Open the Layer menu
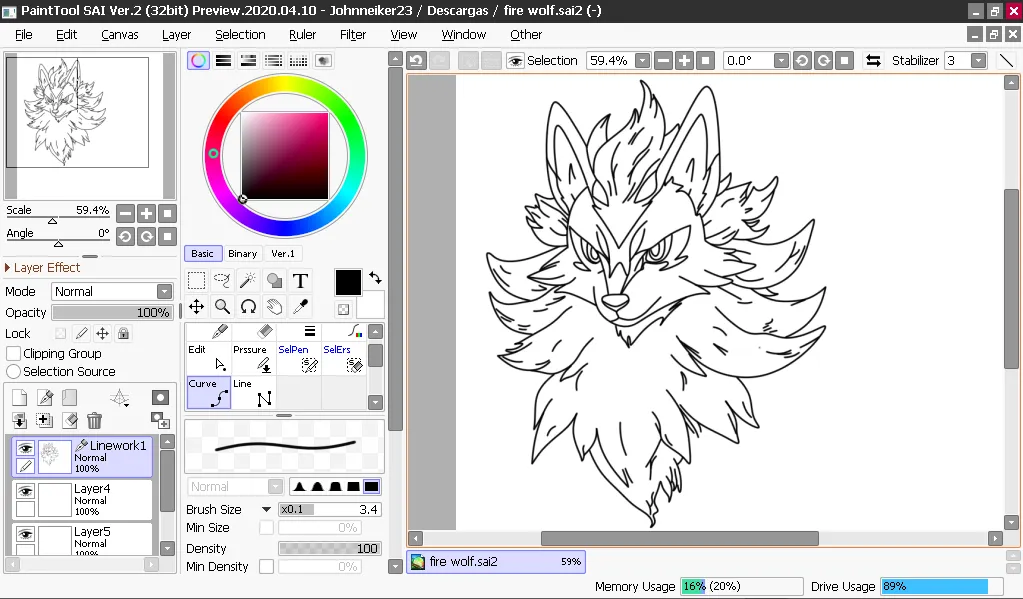The width and height of the screenshot is (1023, 599). pos(176,35)
